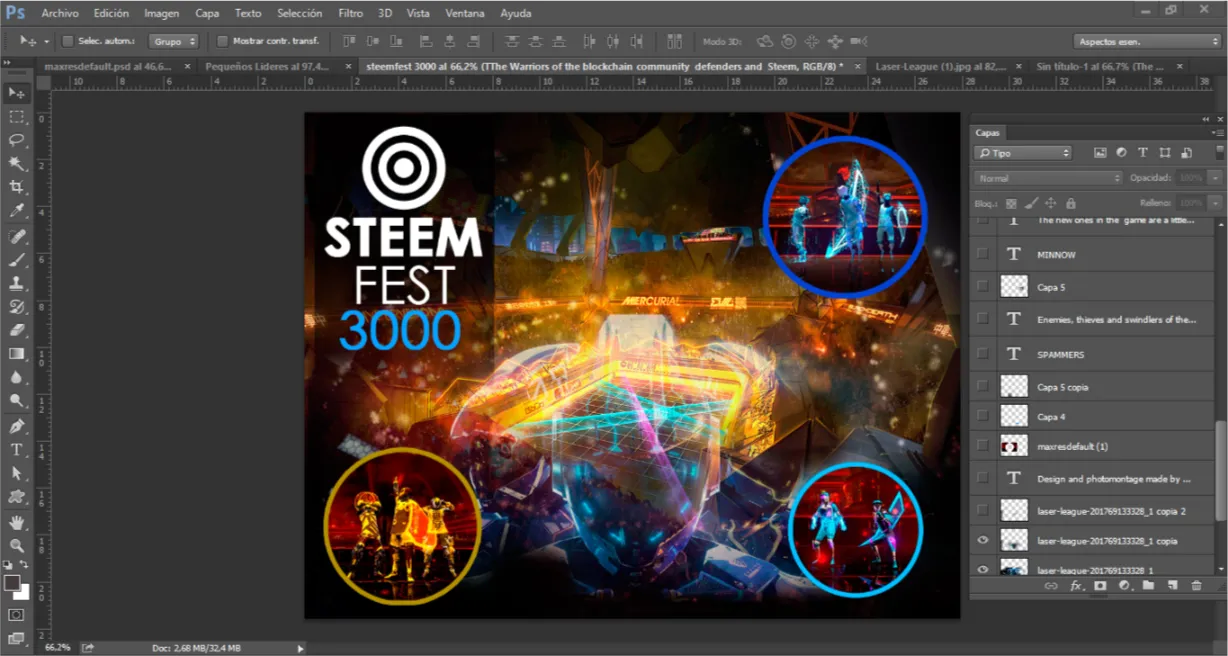Viewport: 1228px width, 656px height.
Task: Hide laser-league-201769133328_1 copia layer
Action: pyautogui.click(x=983, y=541)
